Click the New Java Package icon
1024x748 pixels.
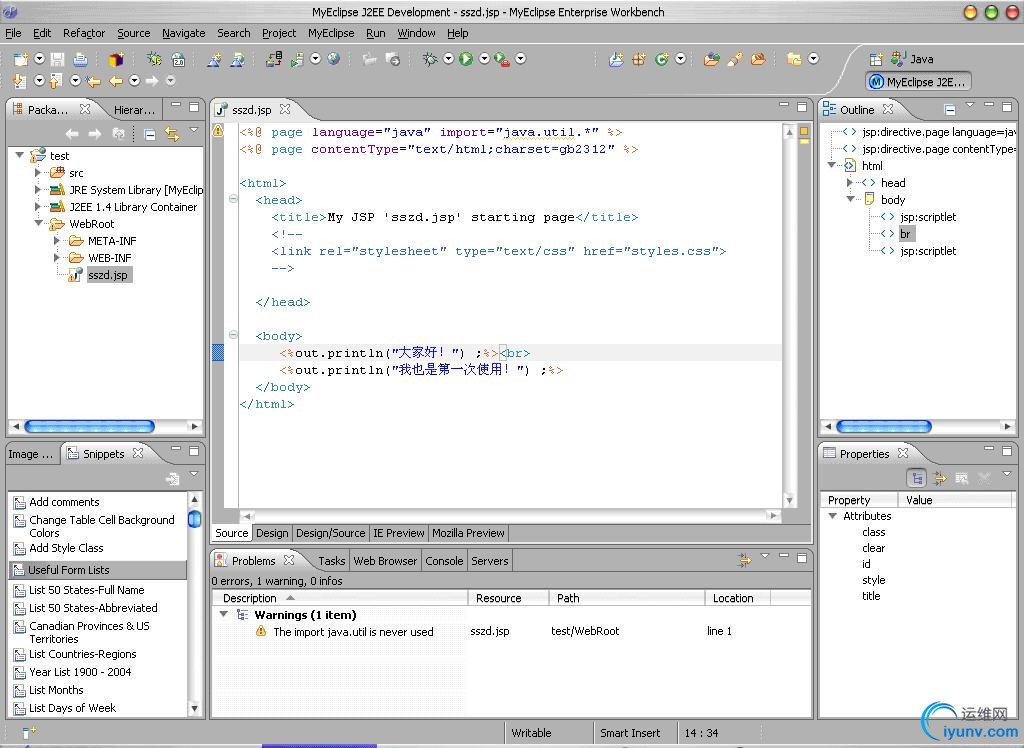tap(639, 59)
